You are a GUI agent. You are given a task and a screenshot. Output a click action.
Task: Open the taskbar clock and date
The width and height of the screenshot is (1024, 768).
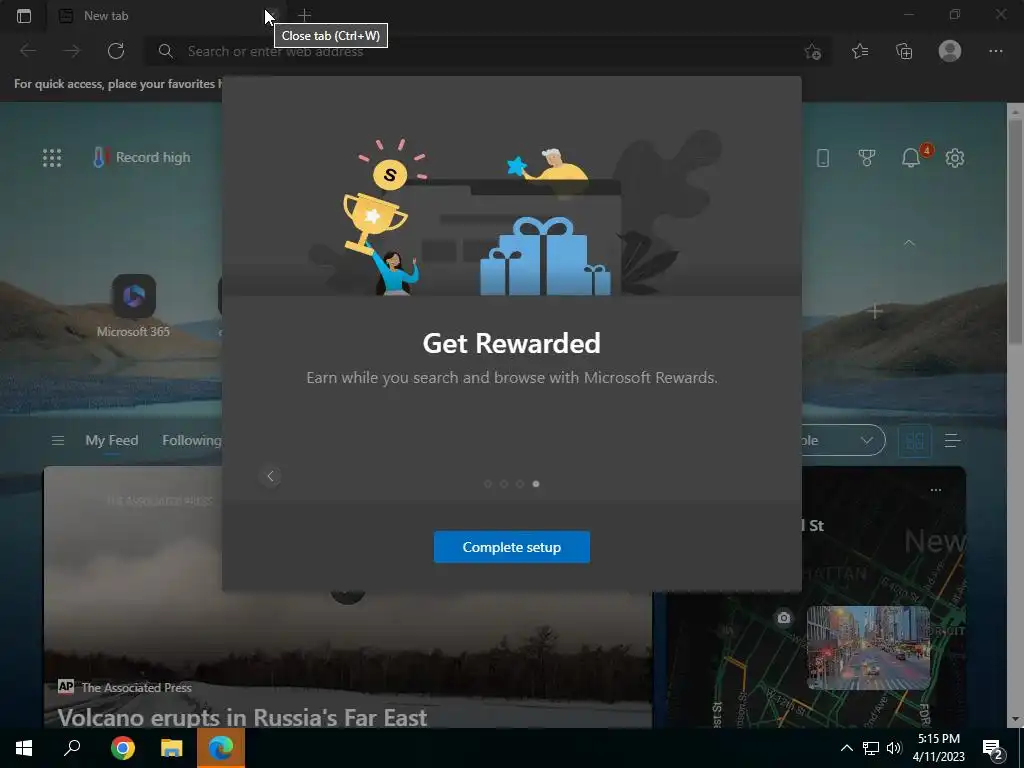coord(938,748)
